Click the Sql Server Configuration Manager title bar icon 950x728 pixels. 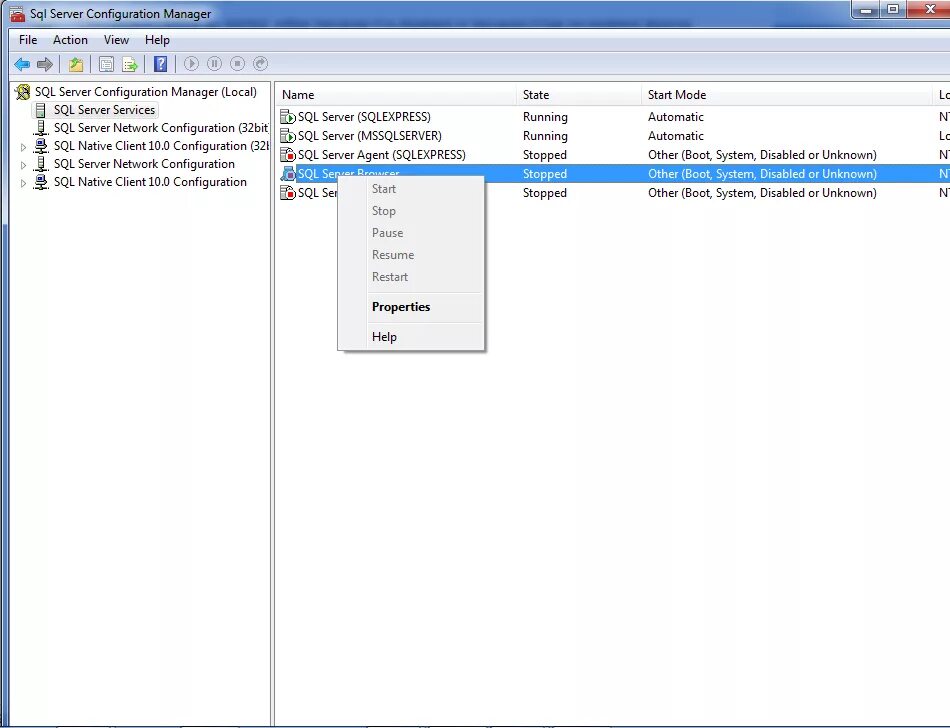[x=18, y=13]
